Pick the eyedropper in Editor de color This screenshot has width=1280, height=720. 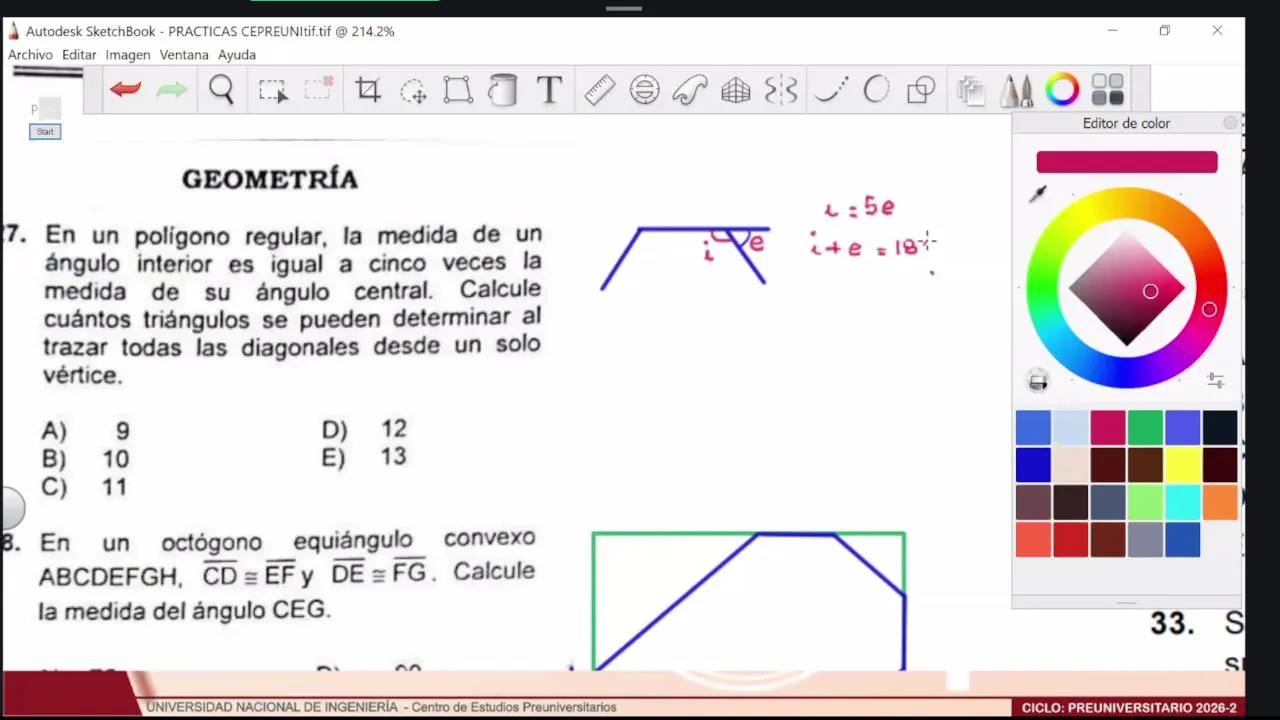[x=1038, y=194]
